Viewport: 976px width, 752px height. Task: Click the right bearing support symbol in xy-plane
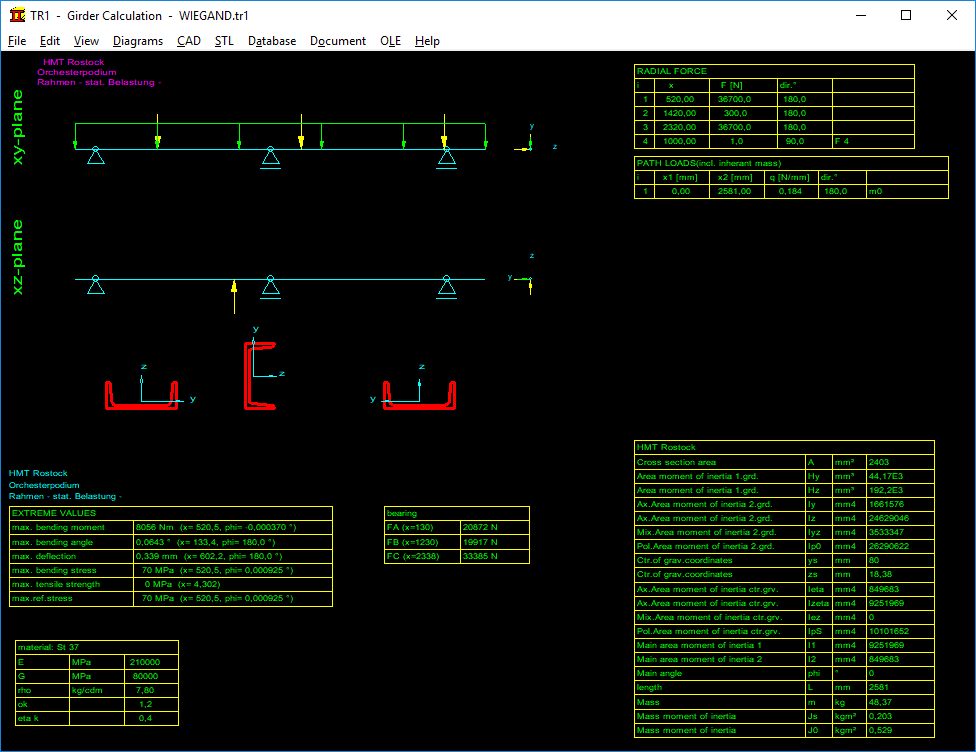(446, 156)
